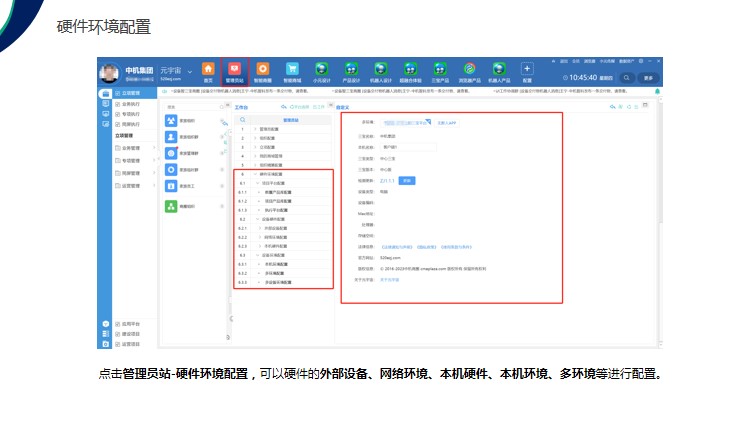Viewport: 750px width, 422px height.
Task: Toggle the 业务执行 checkbox
Action: click(118, 104)
